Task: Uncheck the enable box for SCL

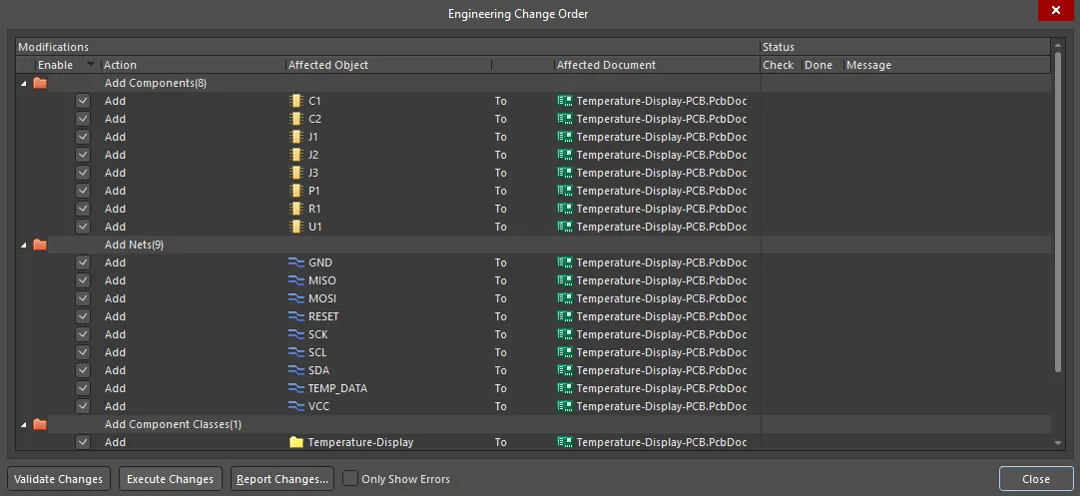Action: (x=83, y=352)
